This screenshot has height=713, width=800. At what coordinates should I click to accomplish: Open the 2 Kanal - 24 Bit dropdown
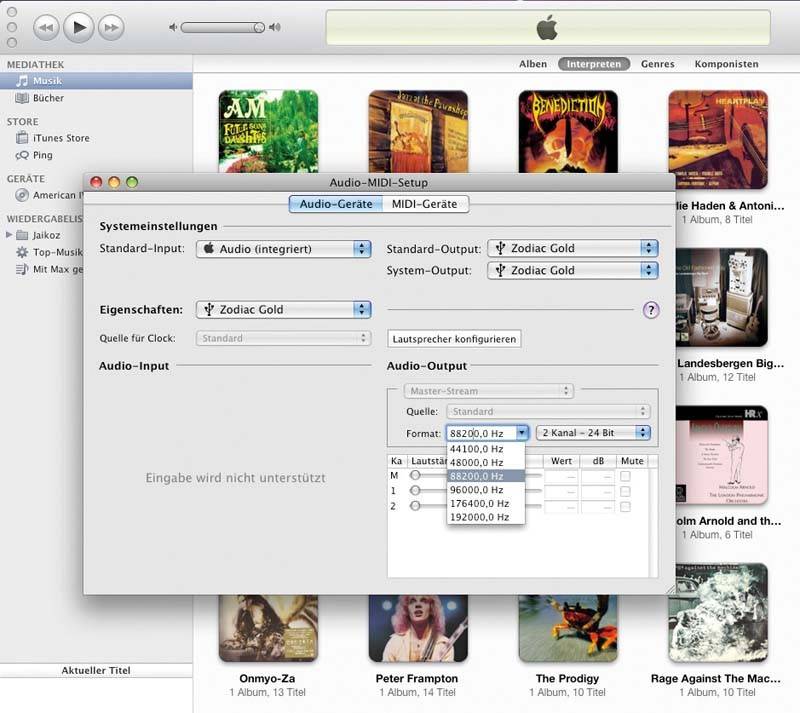coord(593,433)
